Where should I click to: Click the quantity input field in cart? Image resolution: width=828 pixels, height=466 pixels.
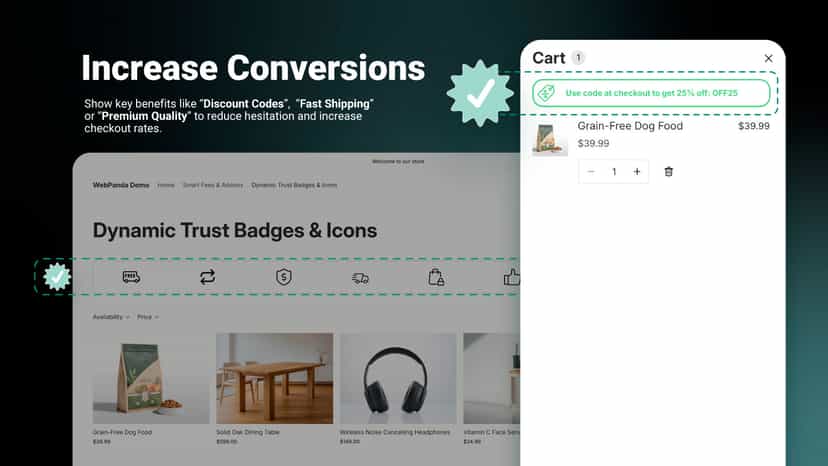[x=614, y=172]
